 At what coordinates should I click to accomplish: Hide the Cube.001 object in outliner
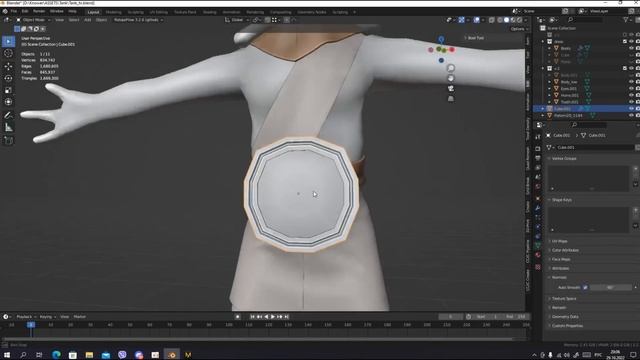point(631,109)
